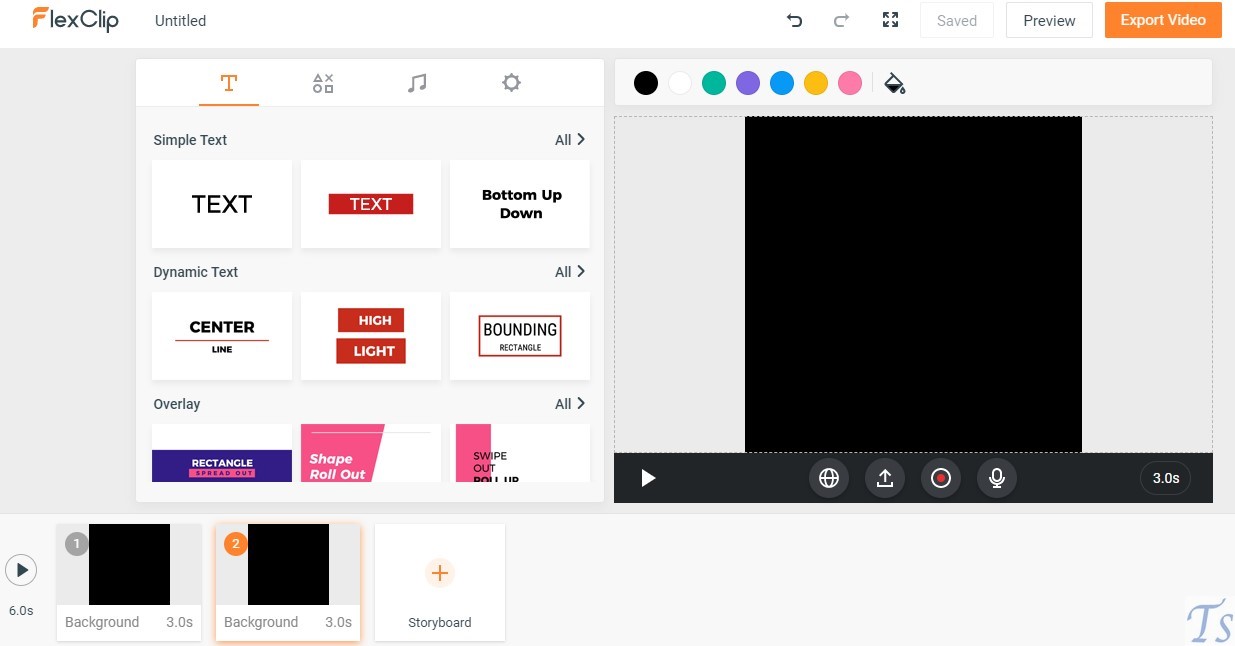Open the settings gear tab
The height and width of the screenshot is (646, 1235).
[511, 83]
